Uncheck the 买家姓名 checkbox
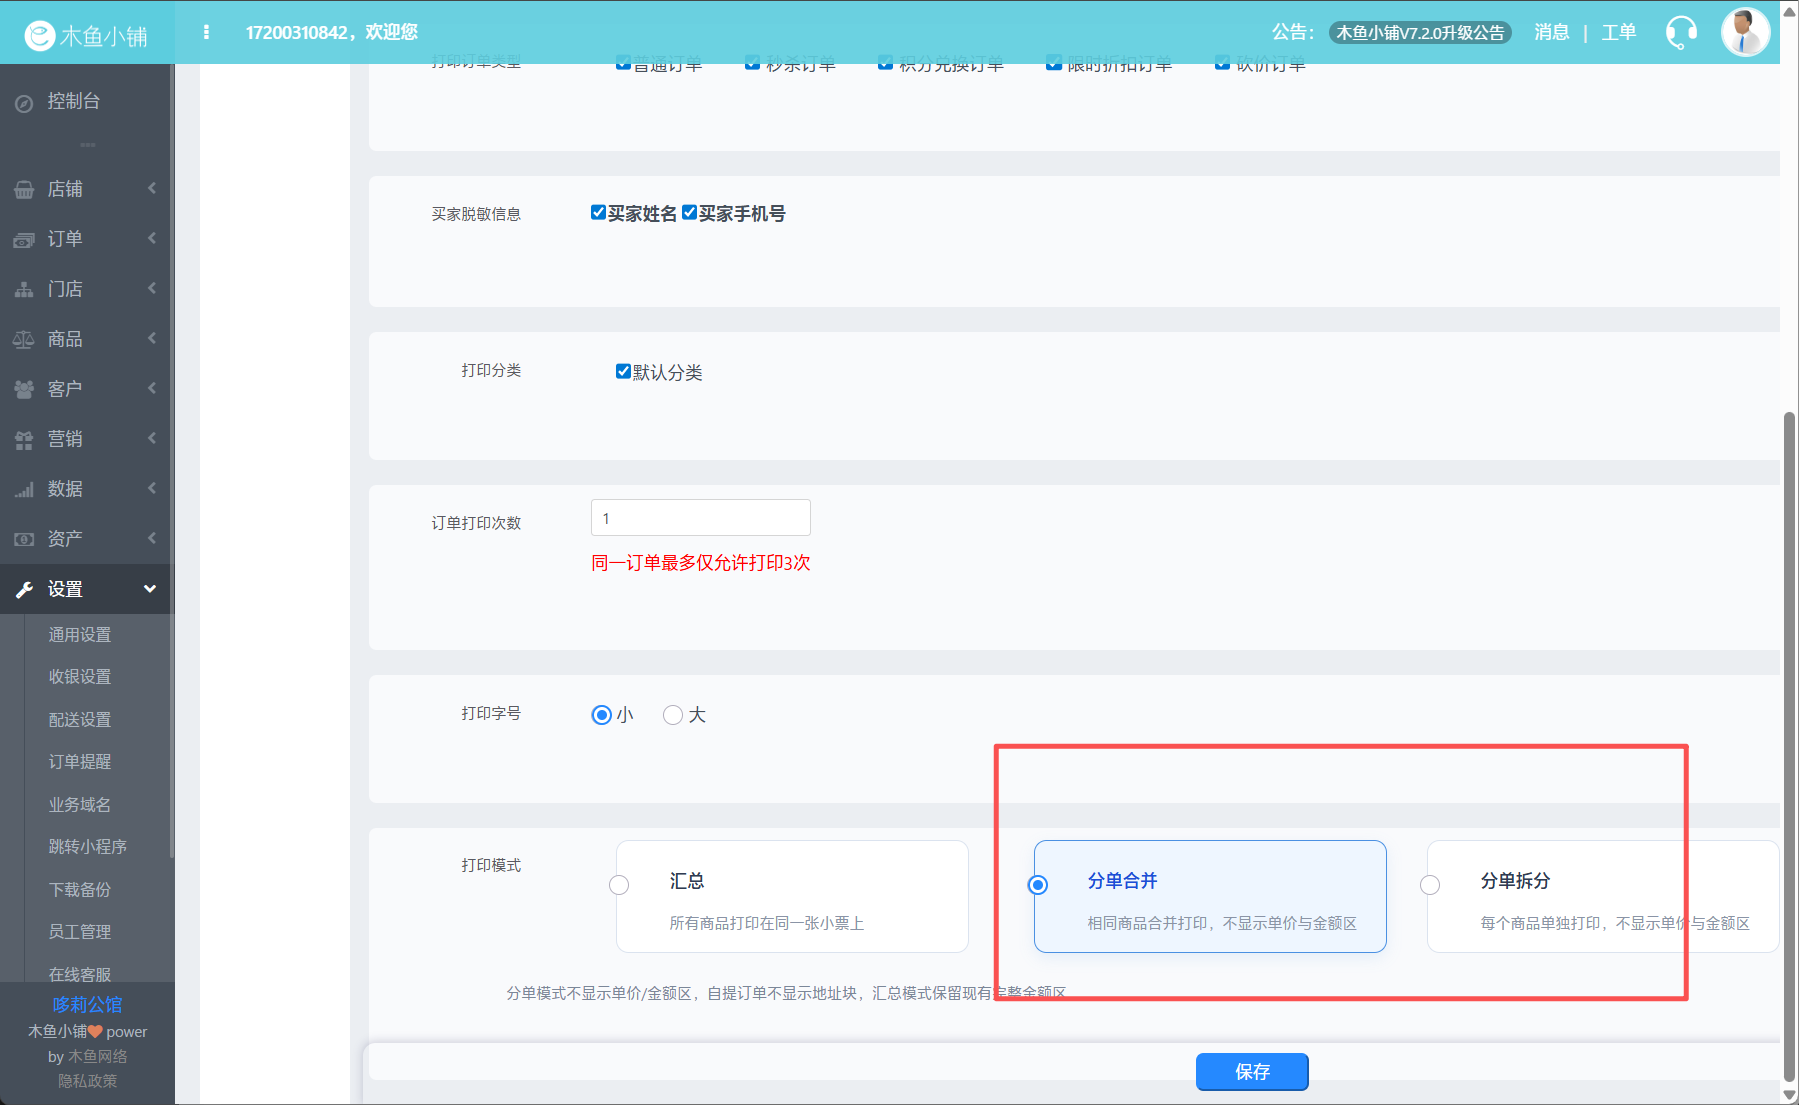This screenshot has width=1799, height=1105. [598, 213]
